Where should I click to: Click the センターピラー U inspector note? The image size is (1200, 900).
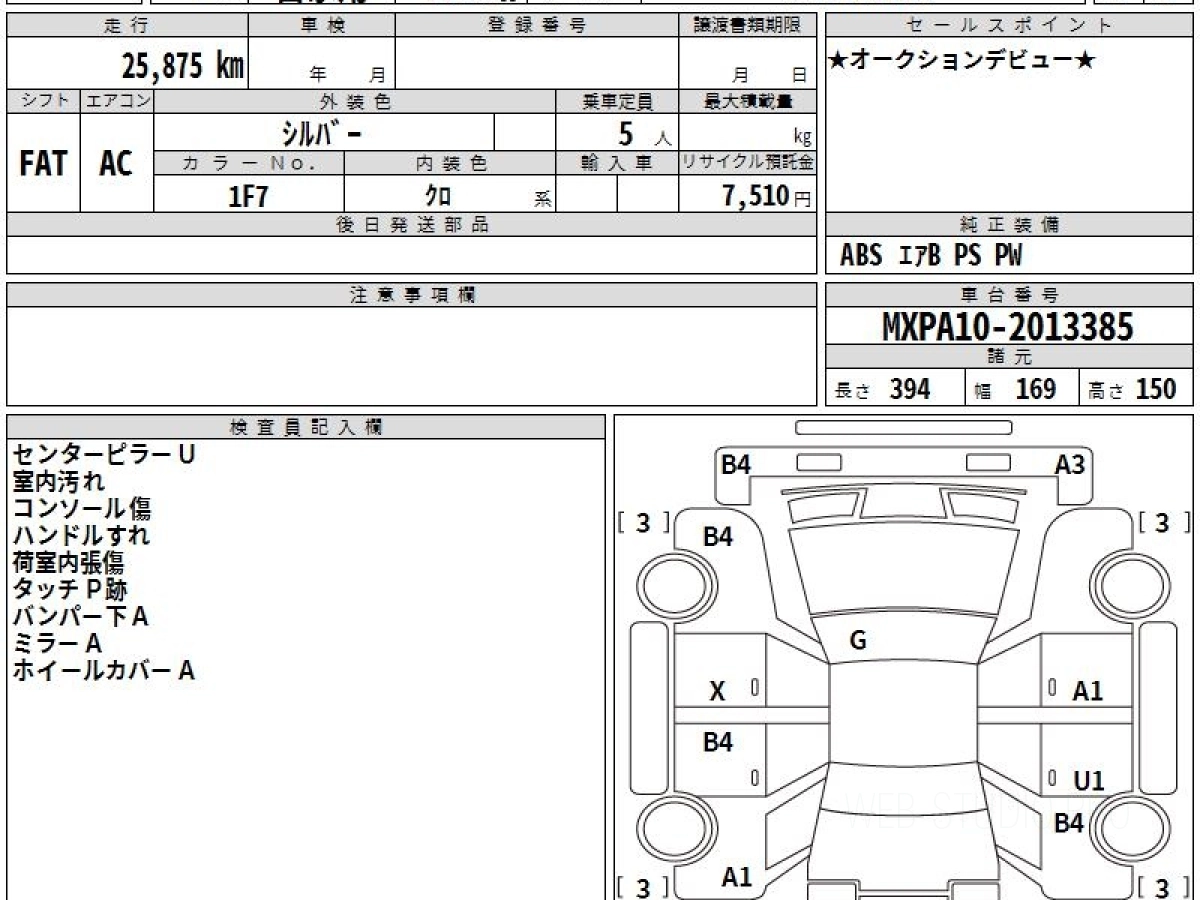104,454
